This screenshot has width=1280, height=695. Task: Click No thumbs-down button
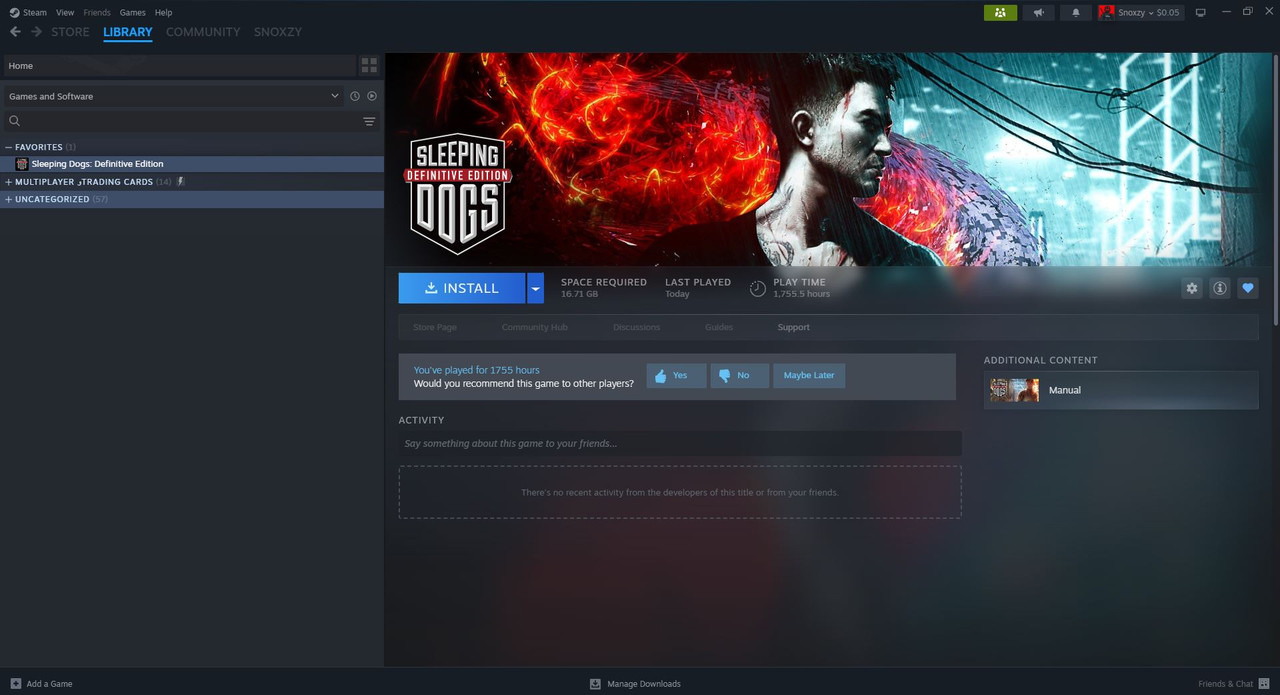coord(739,376)
